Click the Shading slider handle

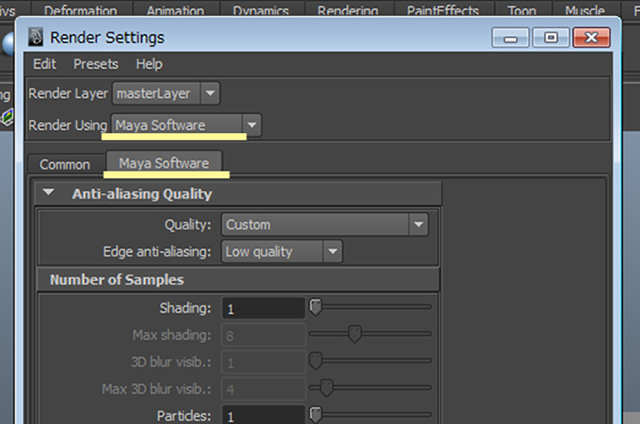pyautogui.click(x=316, y=307)
